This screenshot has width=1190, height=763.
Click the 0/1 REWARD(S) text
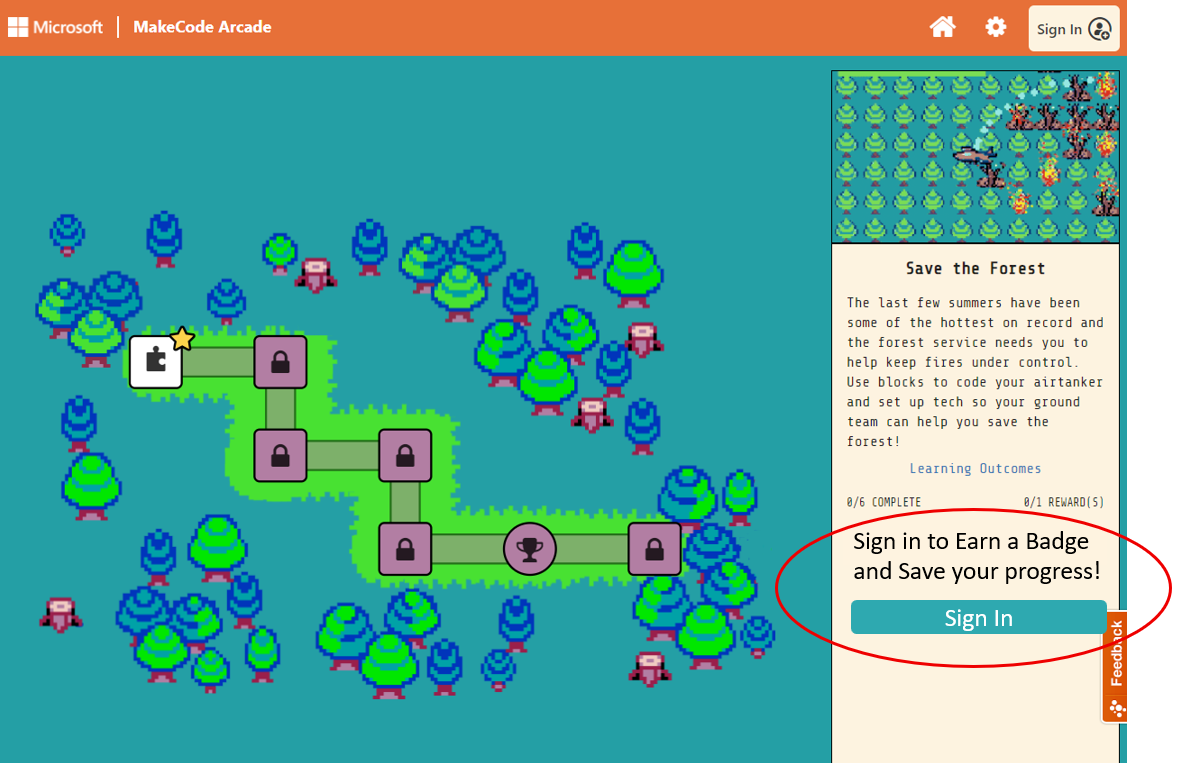click(1063, 502)
